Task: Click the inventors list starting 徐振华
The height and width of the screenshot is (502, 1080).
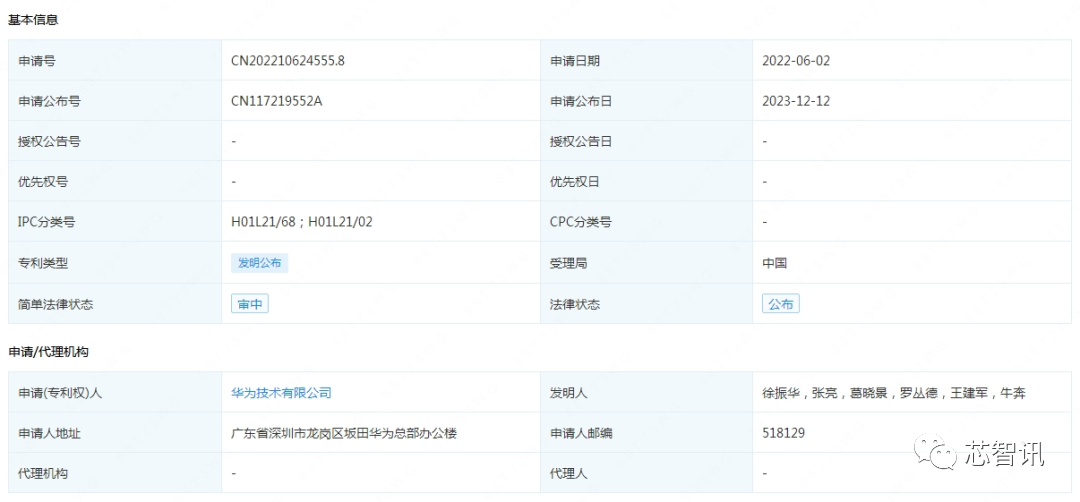Action: click(x=895, y=393)
